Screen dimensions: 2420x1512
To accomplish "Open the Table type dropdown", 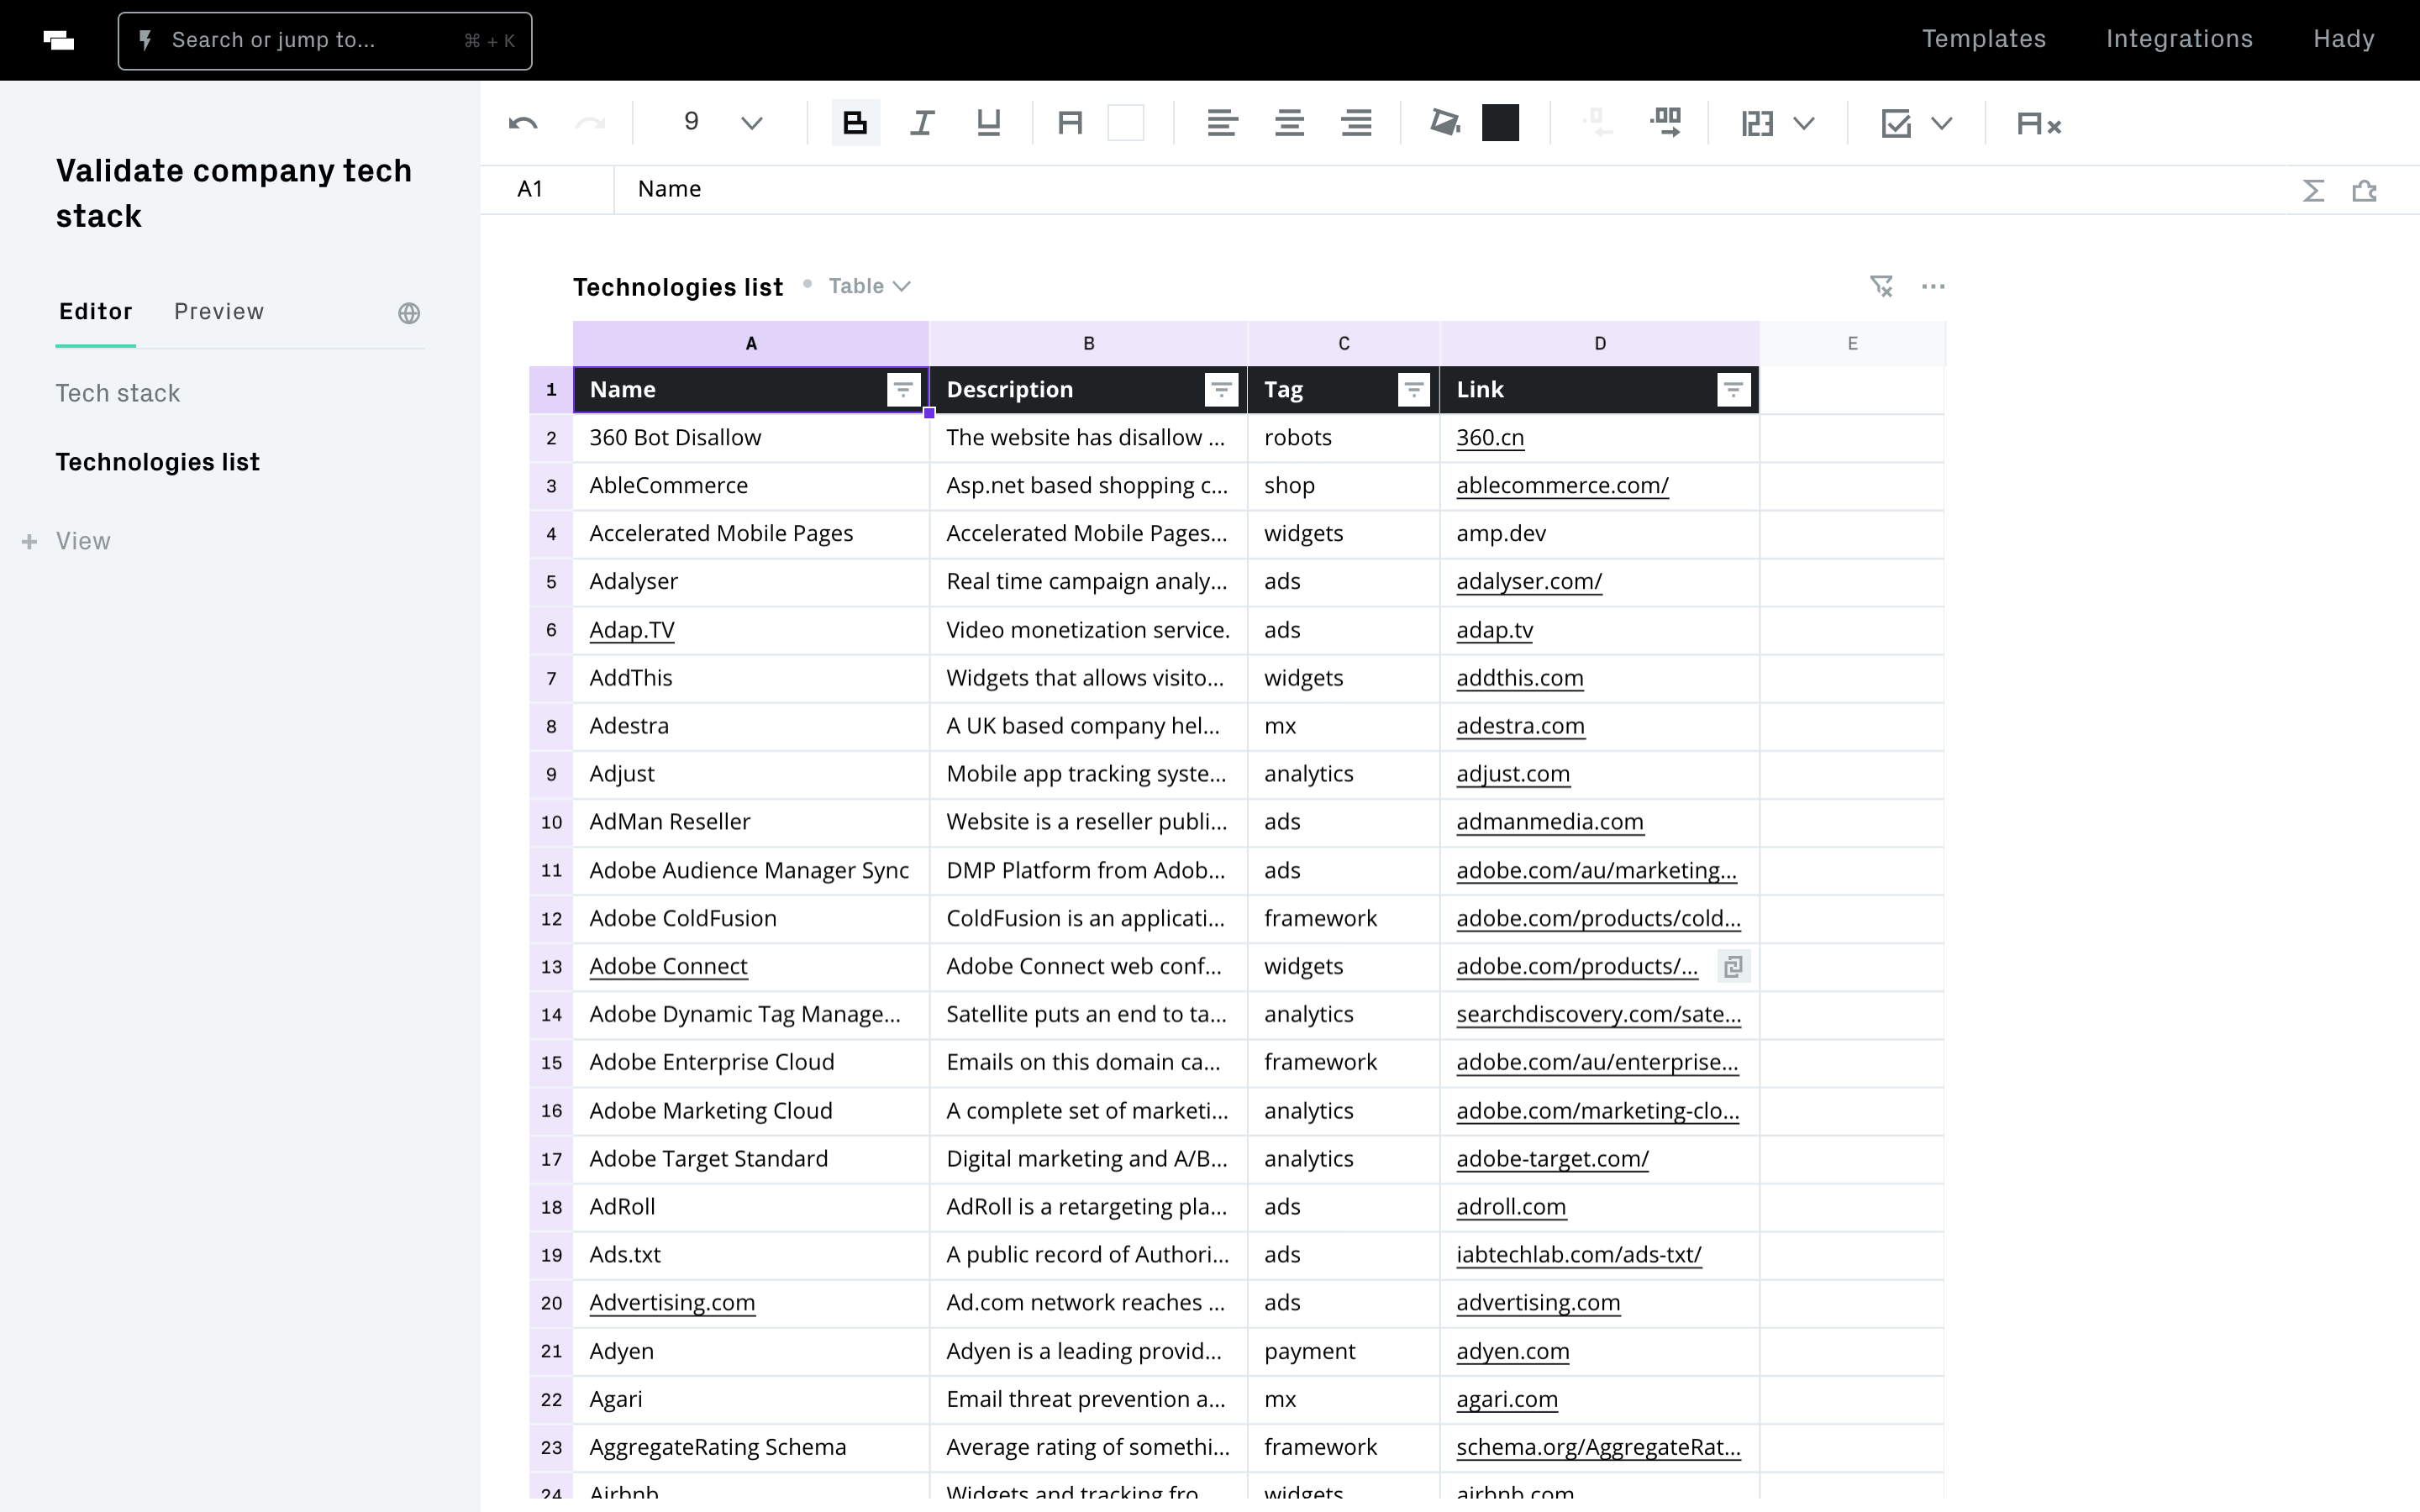I will (x=869, y=286).
